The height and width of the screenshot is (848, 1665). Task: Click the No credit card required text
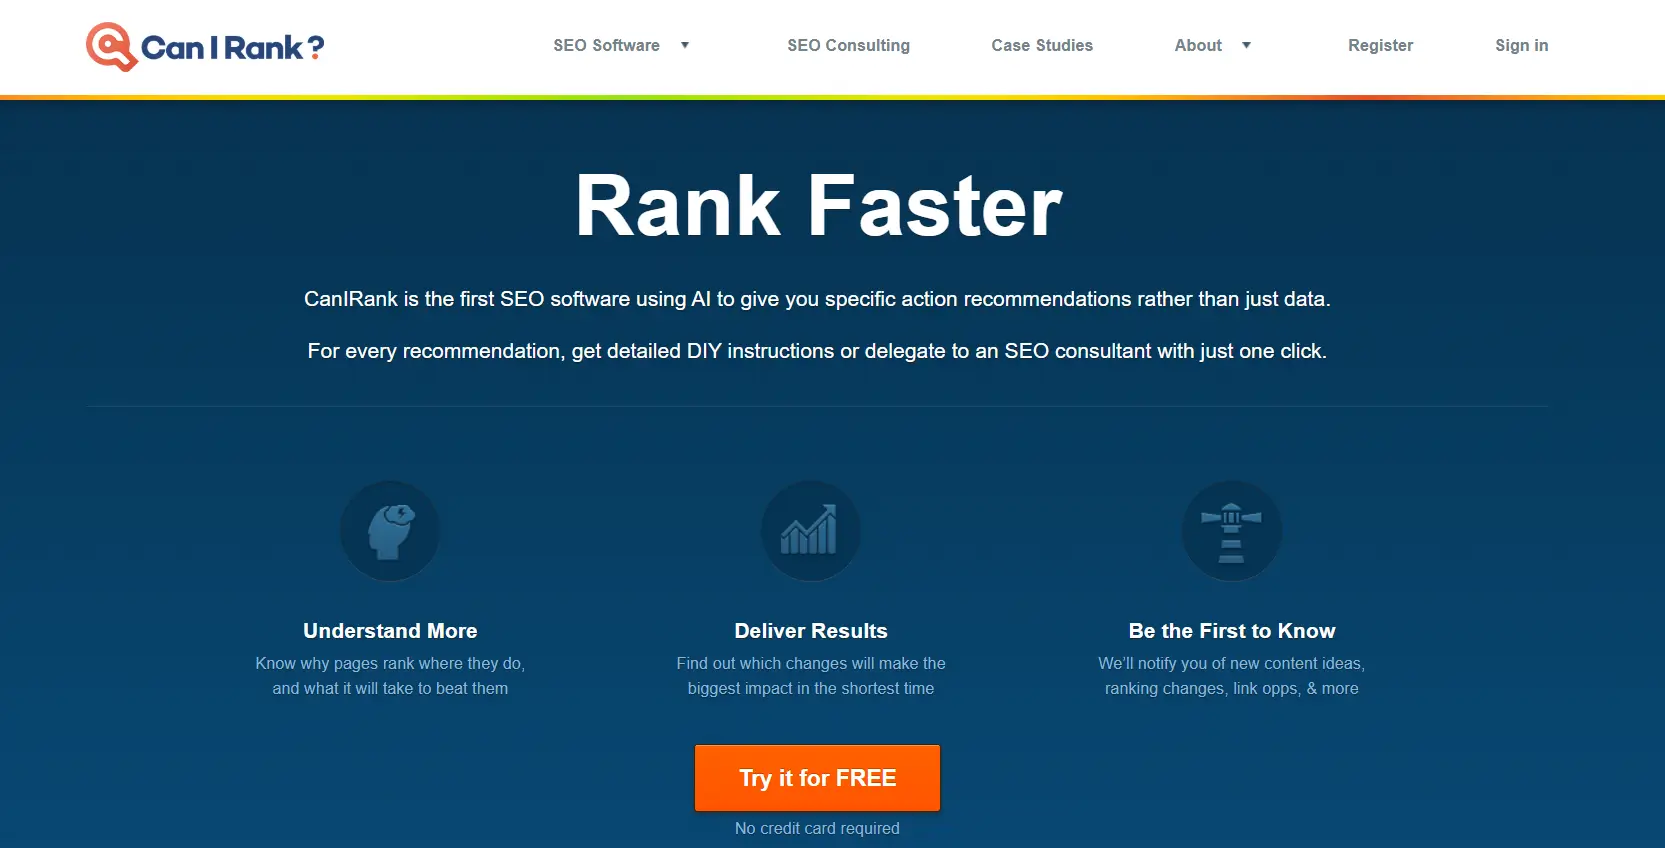tap(817, 828)
